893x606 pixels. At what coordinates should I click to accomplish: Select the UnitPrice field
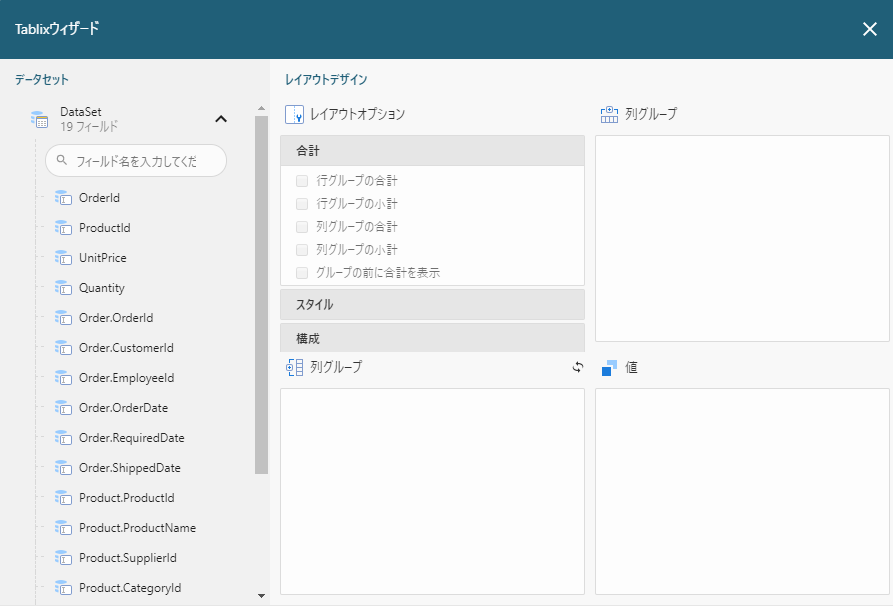tap(102, 258)
